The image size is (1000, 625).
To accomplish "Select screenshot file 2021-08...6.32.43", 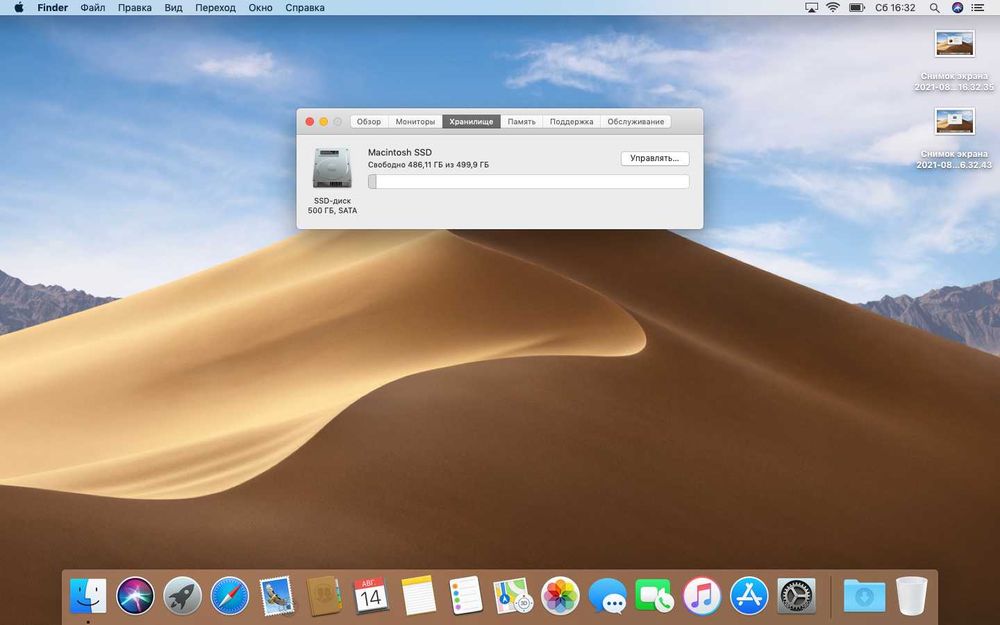I will [x=955, y=138].
